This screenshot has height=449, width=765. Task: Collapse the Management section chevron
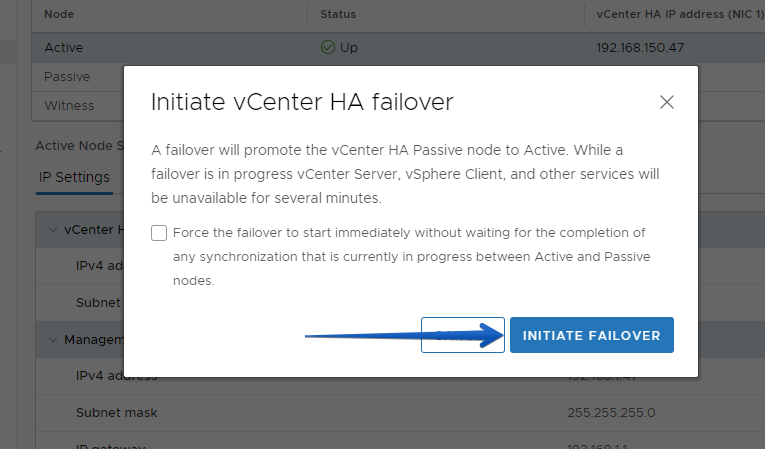[53, 339]
